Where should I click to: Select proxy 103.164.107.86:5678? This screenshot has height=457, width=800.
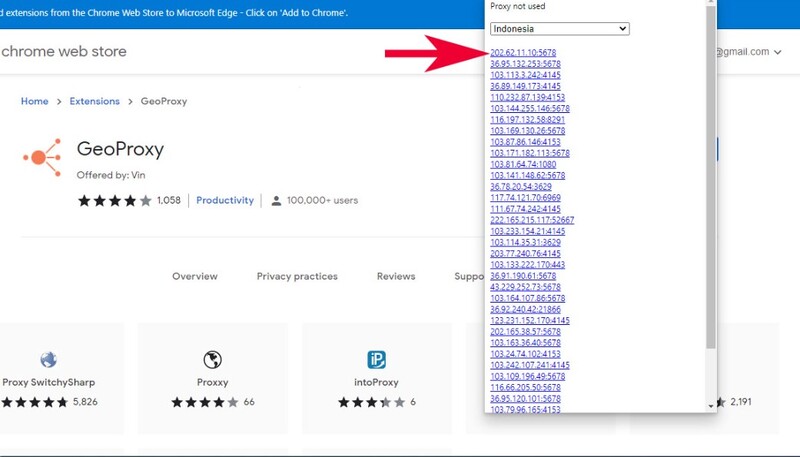coord(528,298)
